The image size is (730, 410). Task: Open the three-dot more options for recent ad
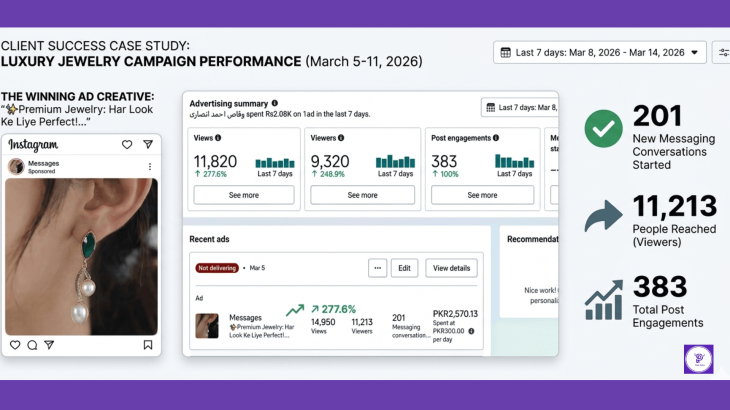coord(377,268)
